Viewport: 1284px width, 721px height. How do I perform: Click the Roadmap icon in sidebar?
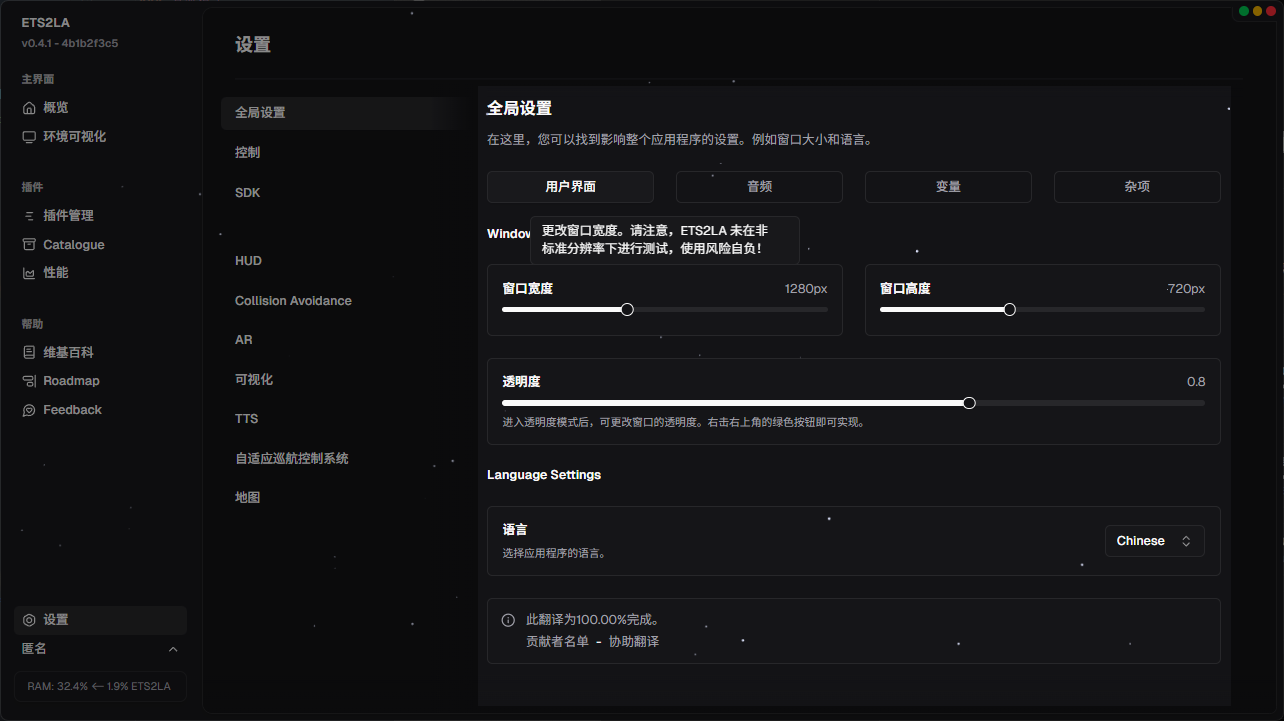[29, 381]
